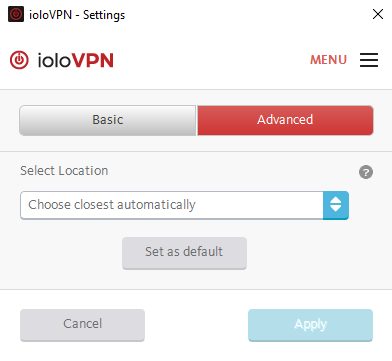392x361 pixels.
Task: Click the black iolo text in header logo
Action: tap(54, 60)
